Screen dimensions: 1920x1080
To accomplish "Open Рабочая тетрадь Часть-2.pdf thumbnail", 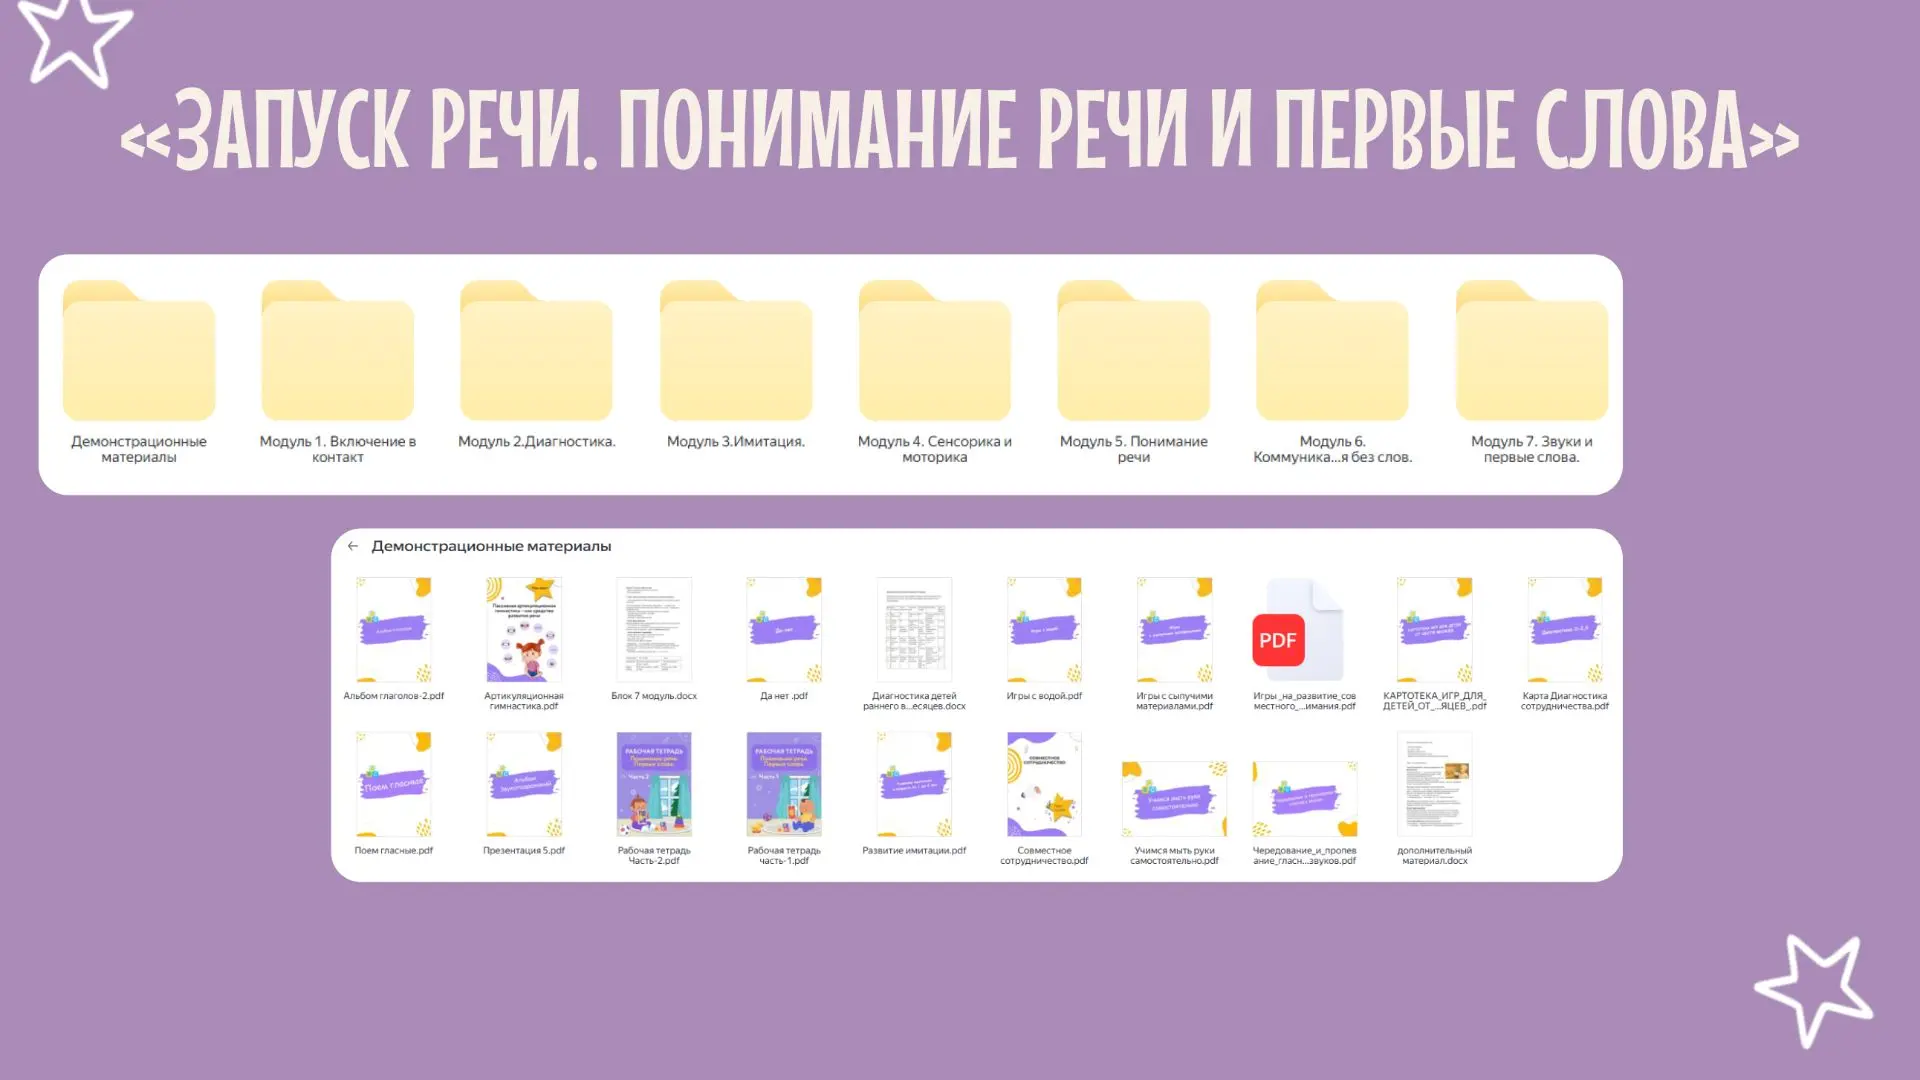I will (x=654, y=784).
